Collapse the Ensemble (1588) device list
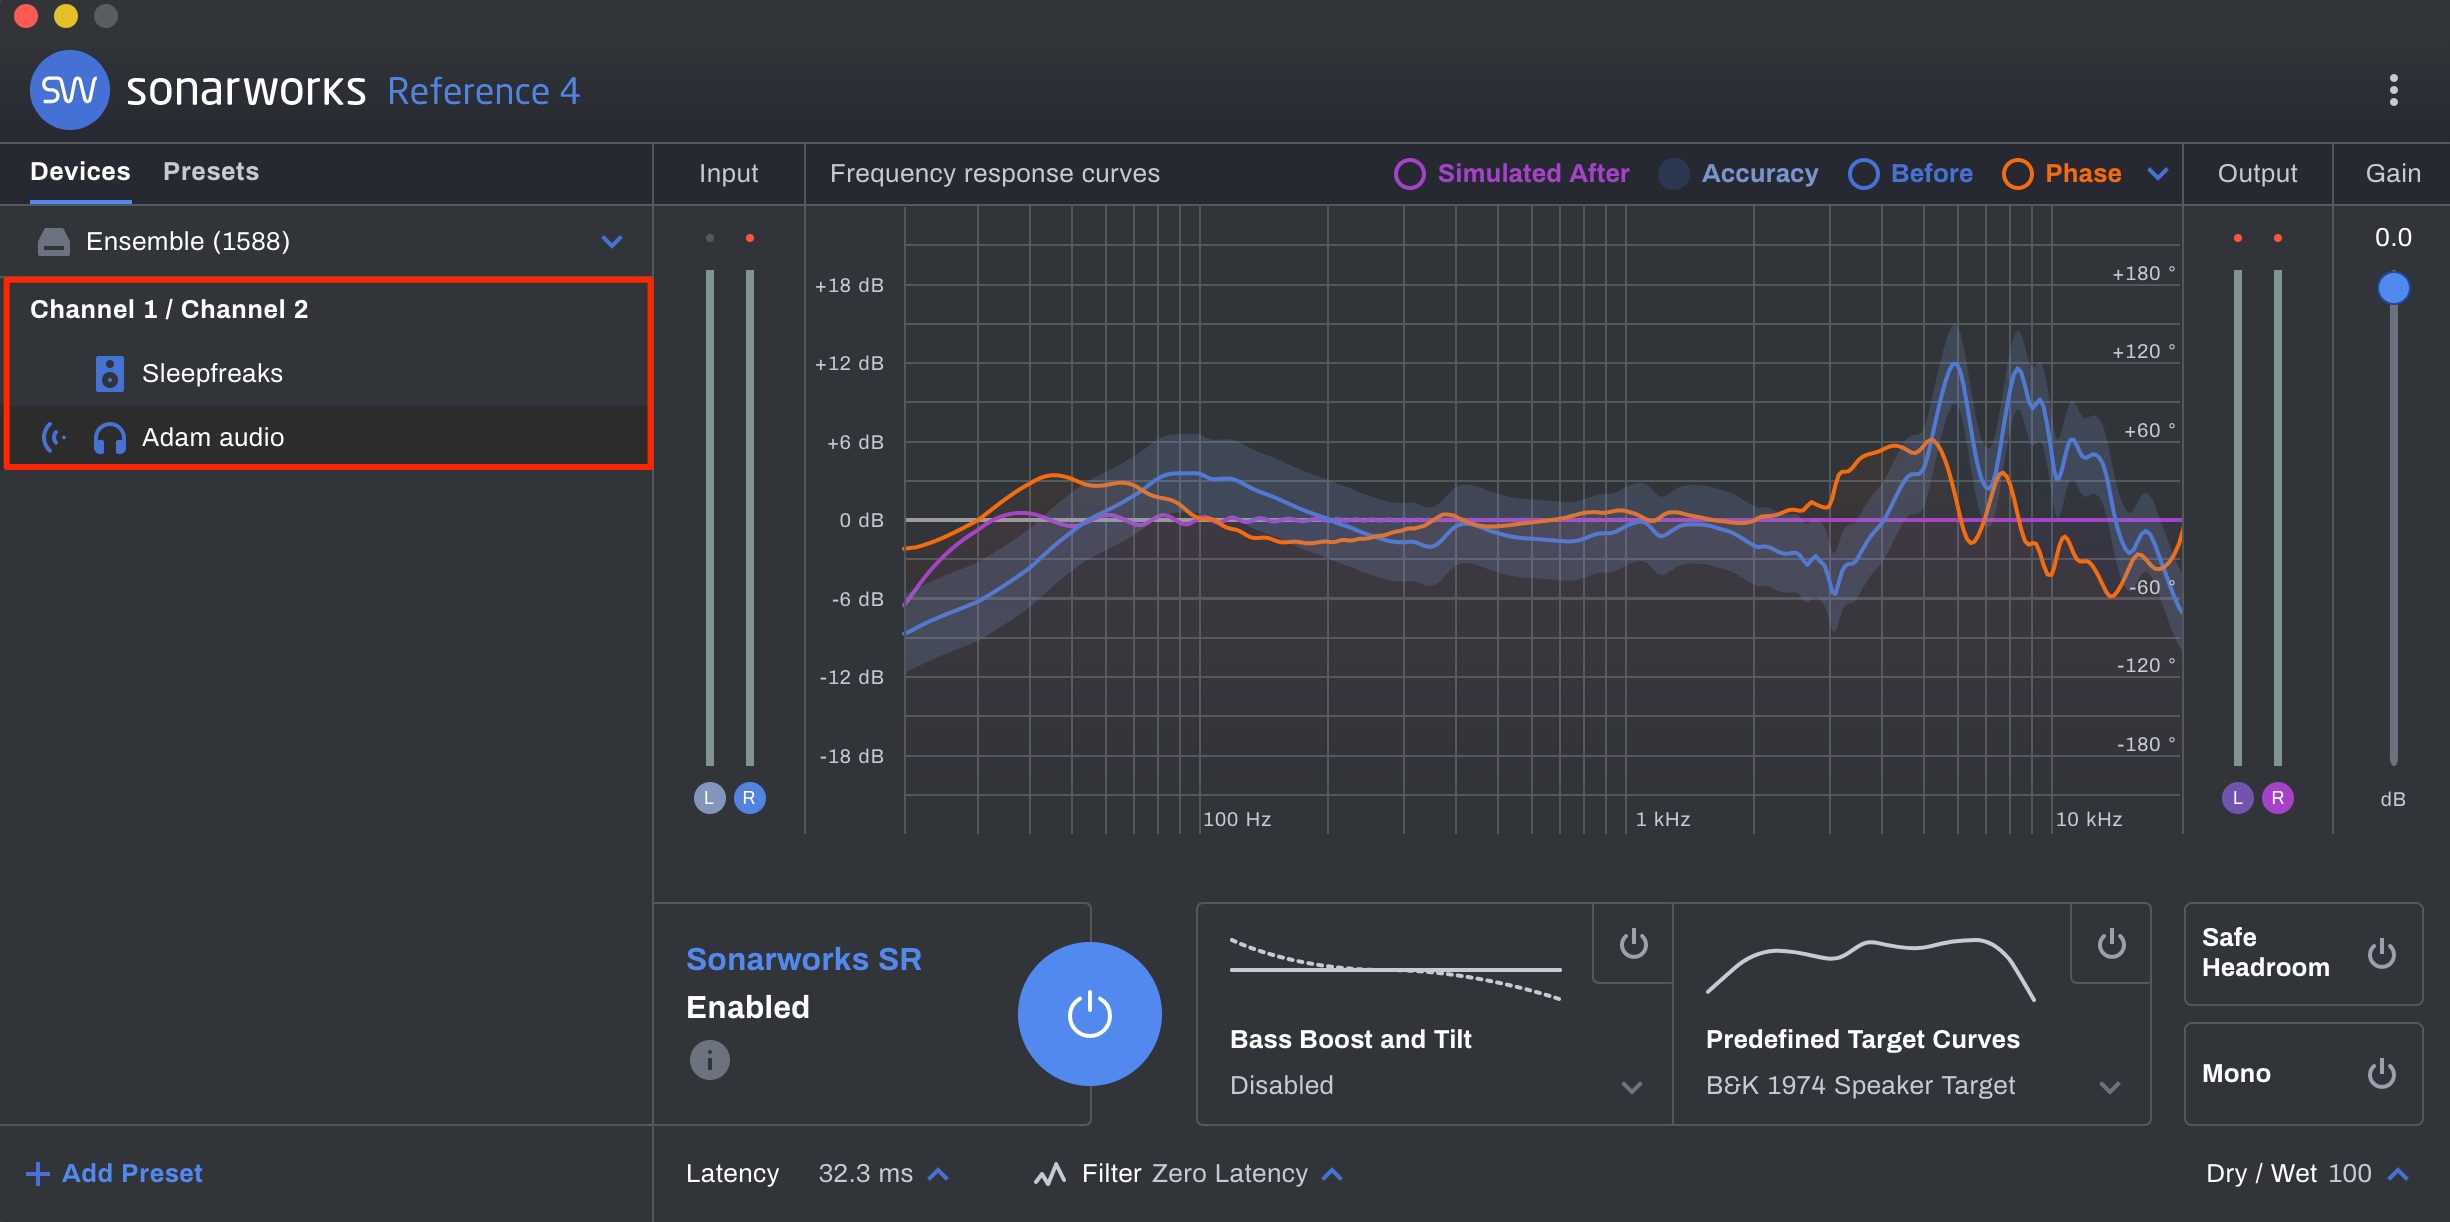 [x=612, y=241]
